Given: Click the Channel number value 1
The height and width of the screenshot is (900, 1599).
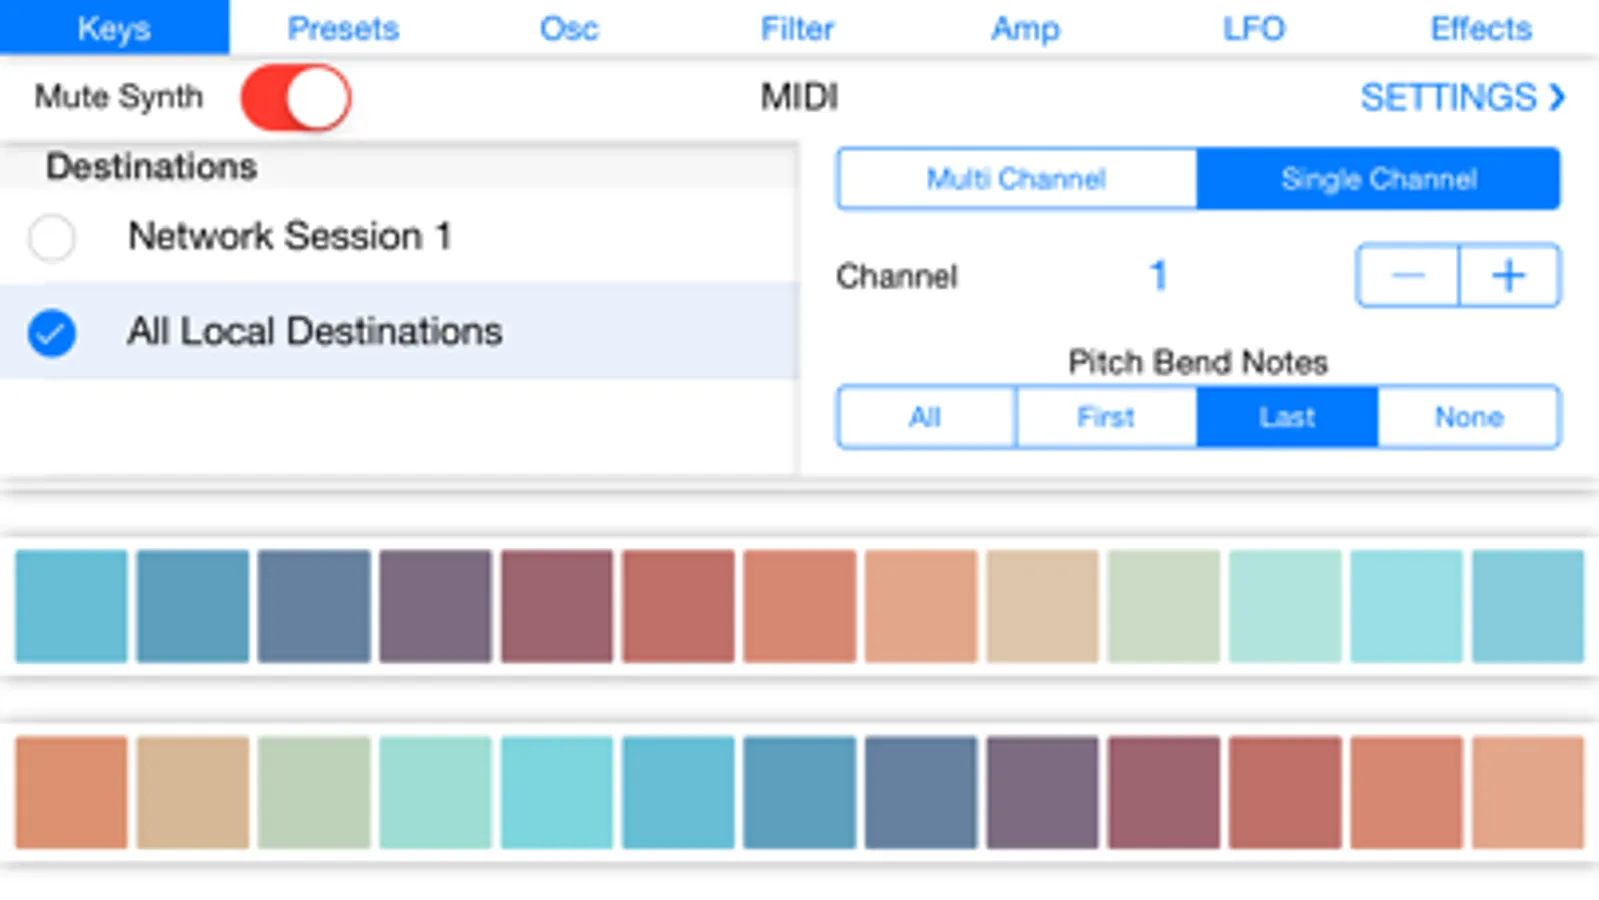Looking at the screenshot, I should click(x=1158, y=275).
